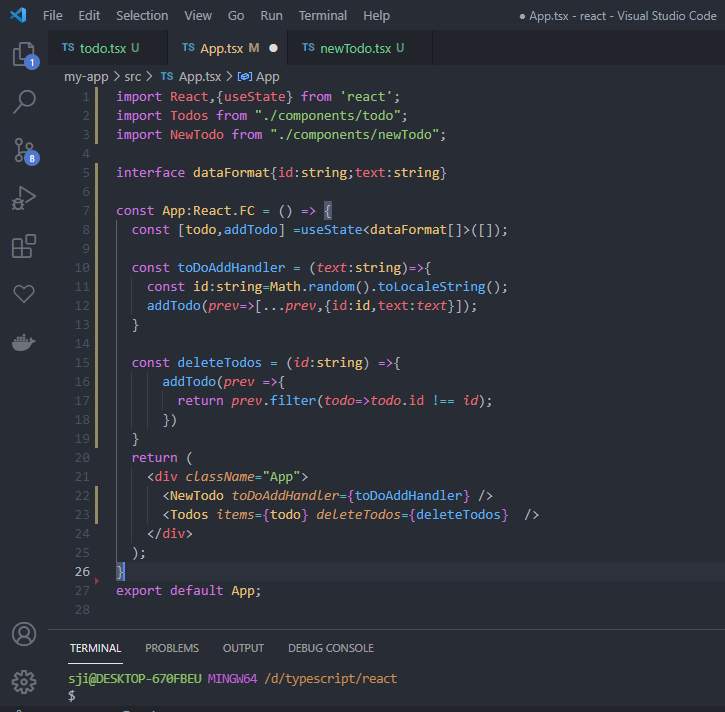Open the Selection menu

pos(142,16)
